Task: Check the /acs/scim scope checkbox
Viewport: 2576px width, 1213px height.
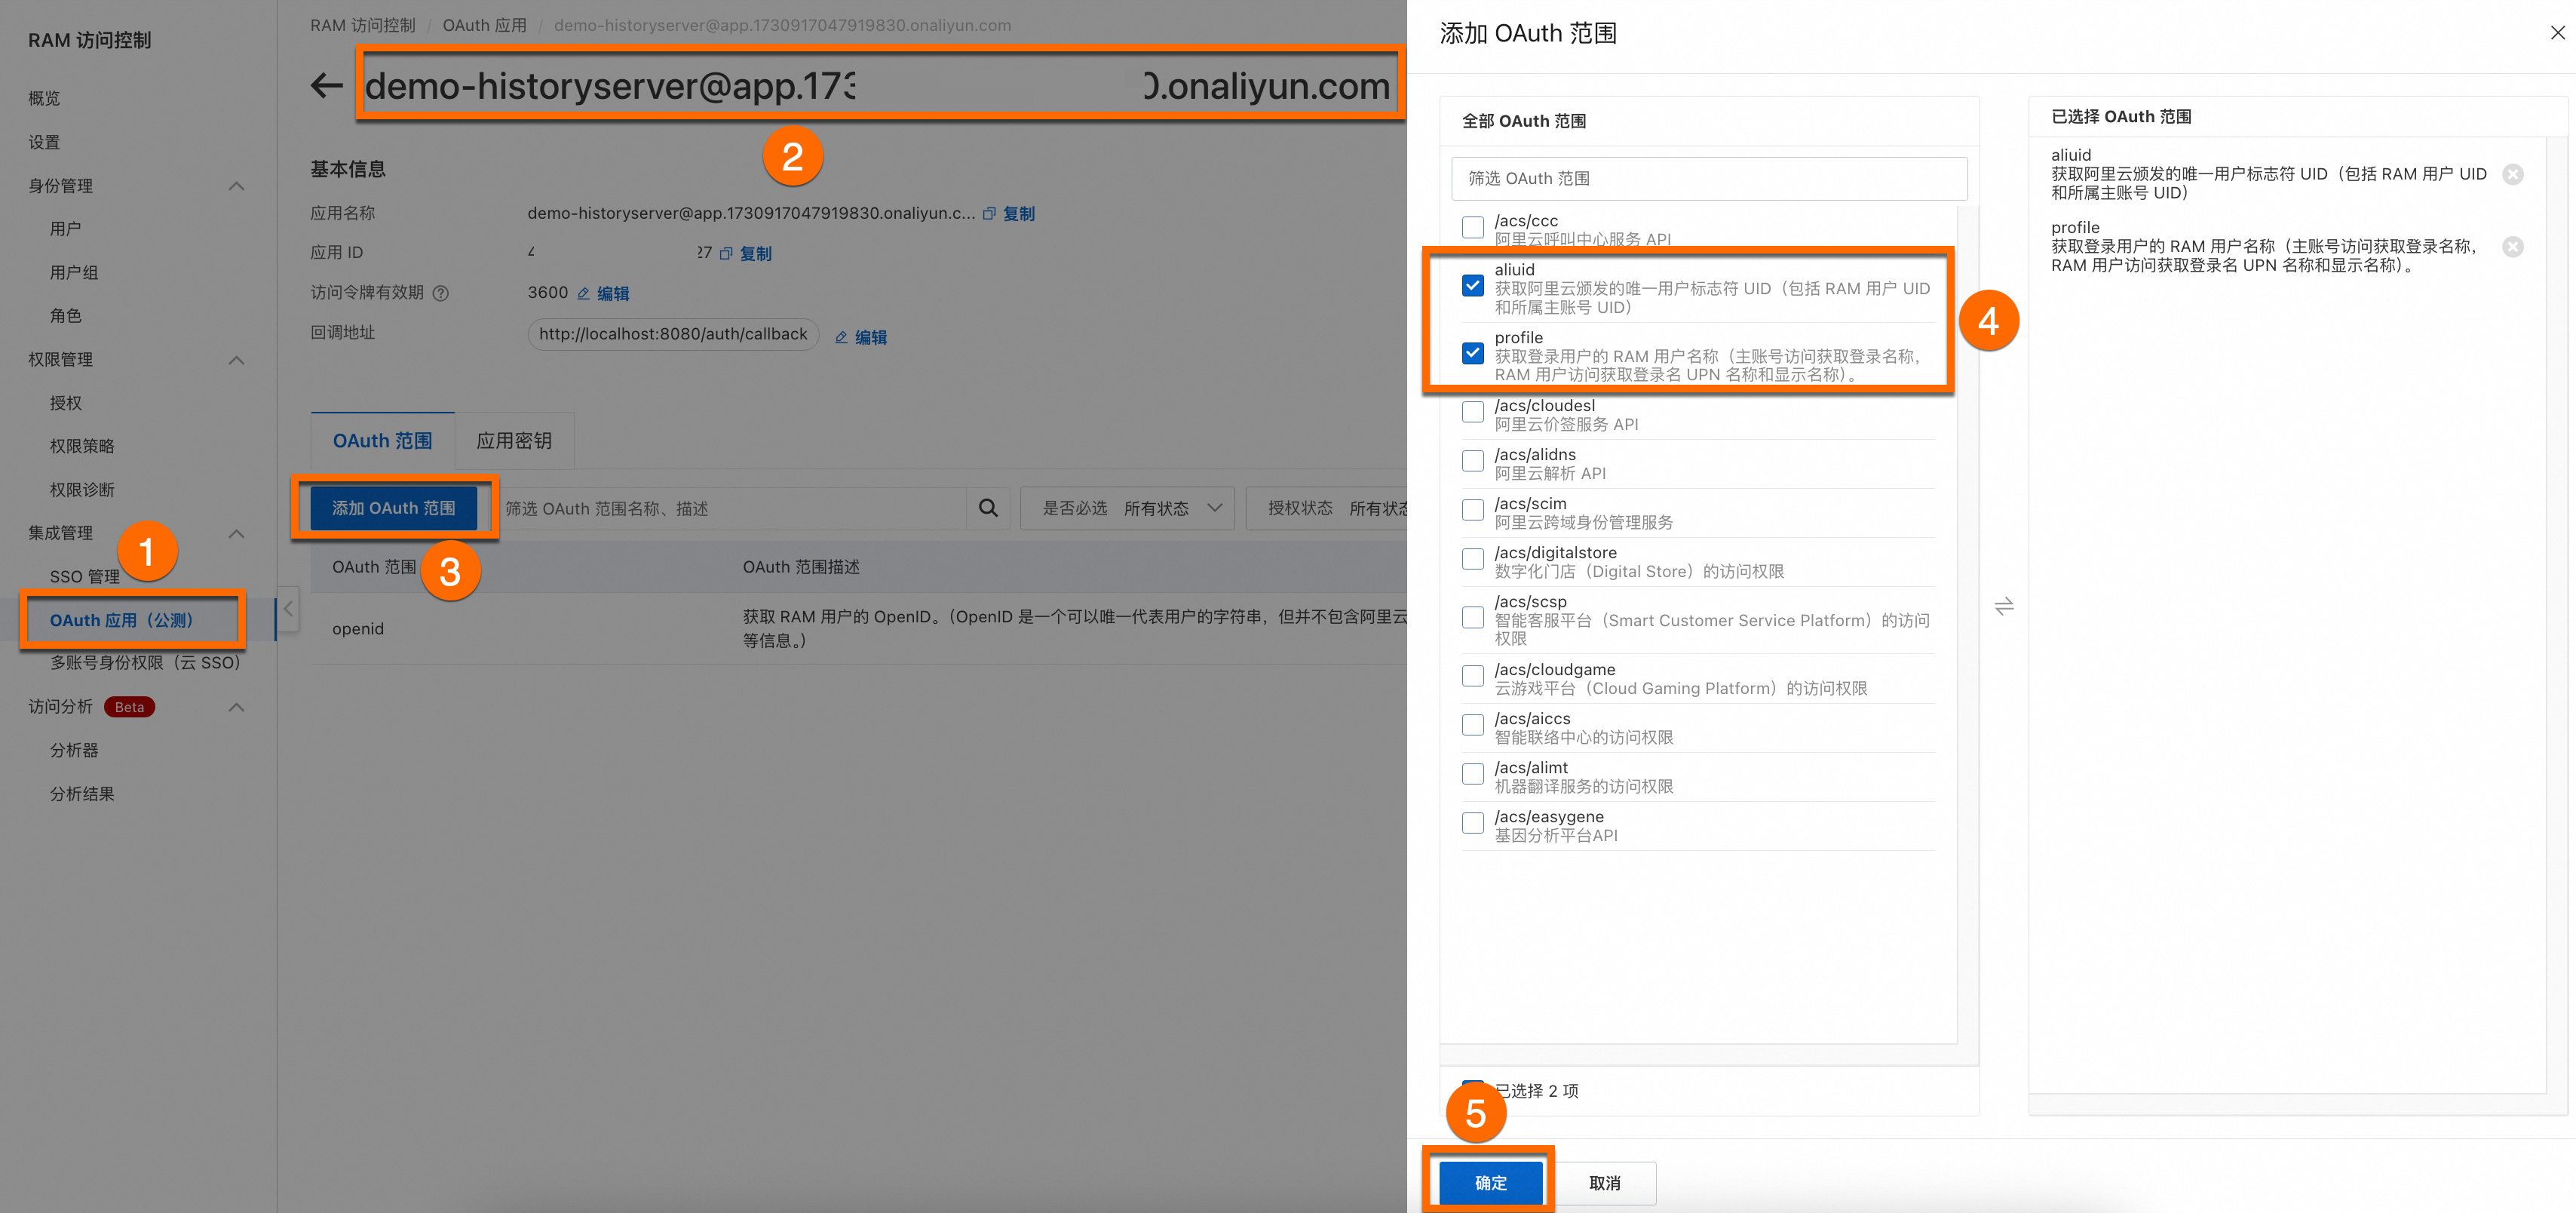Action: (1472, 510)
